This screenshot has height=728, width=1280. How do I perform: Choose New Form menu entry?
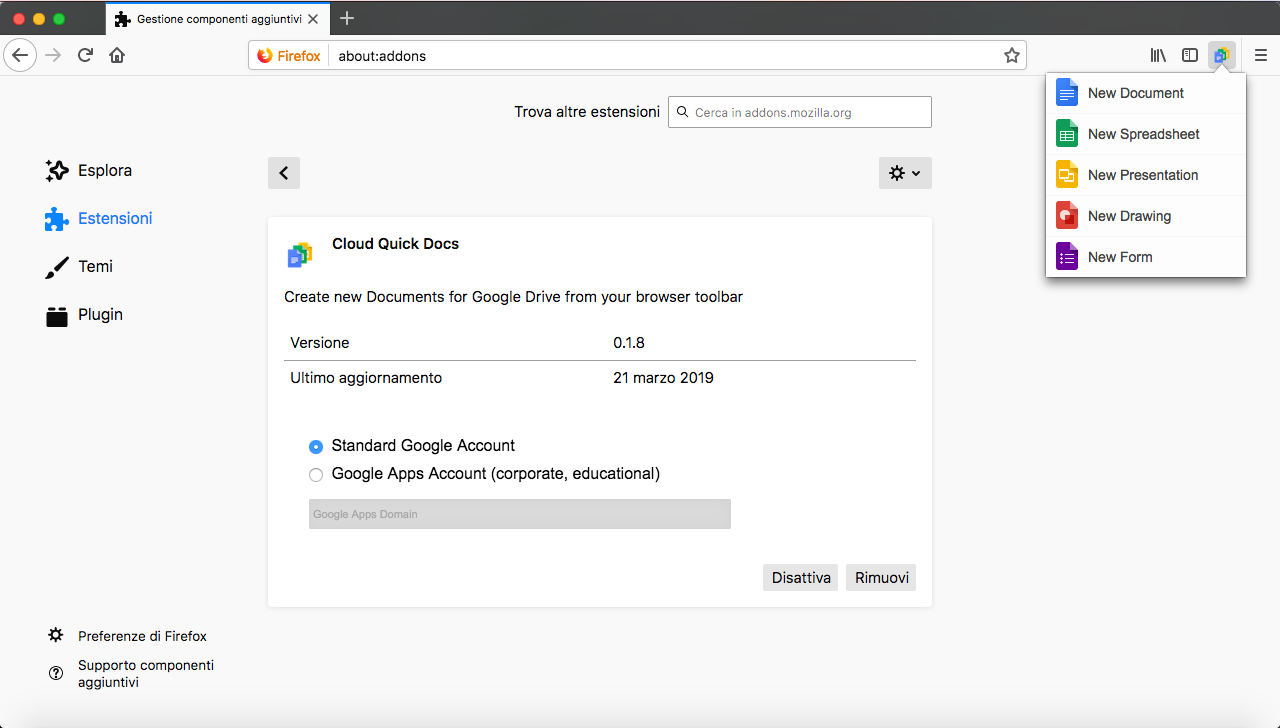pyautogui.click(x=1146, y=257)
